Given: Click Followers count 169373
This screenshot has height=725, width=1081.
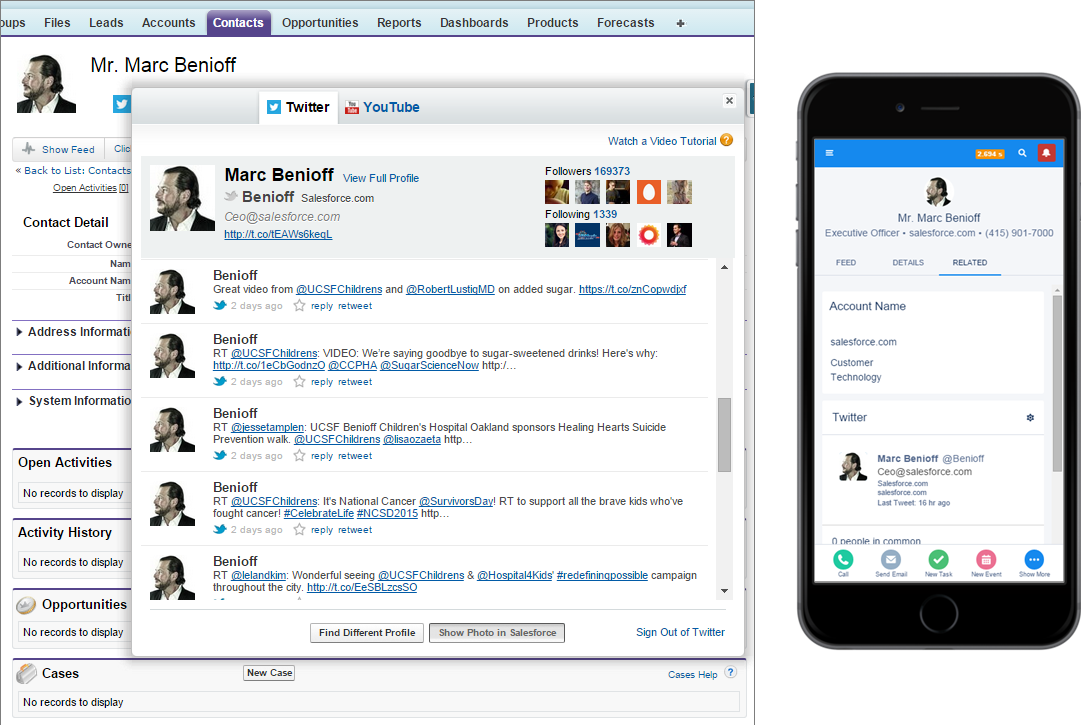Looking at the screenshot, I should 612,171.
